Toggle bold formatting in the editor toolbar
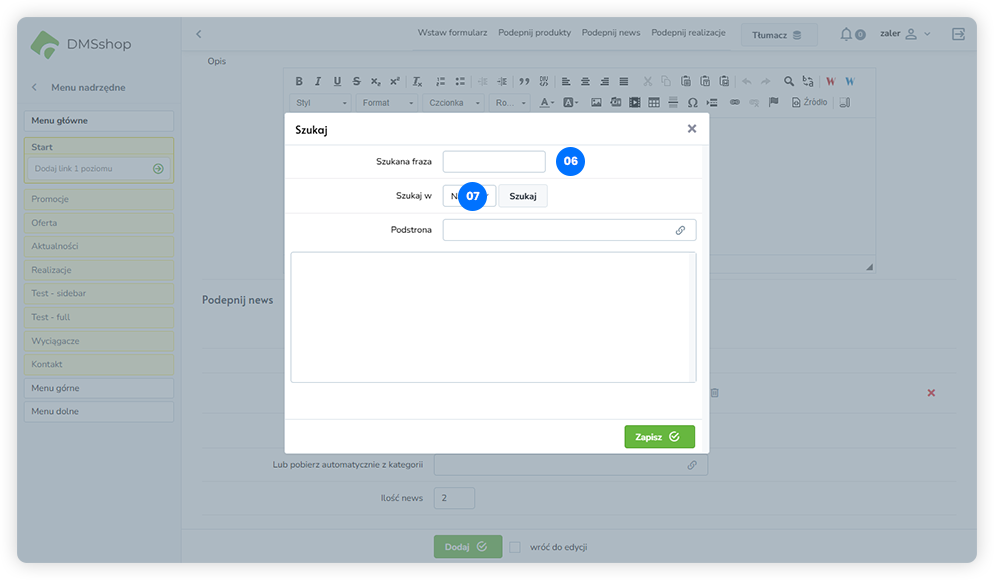The width and height of the screenshot is (994, 580). coord(299,82)
